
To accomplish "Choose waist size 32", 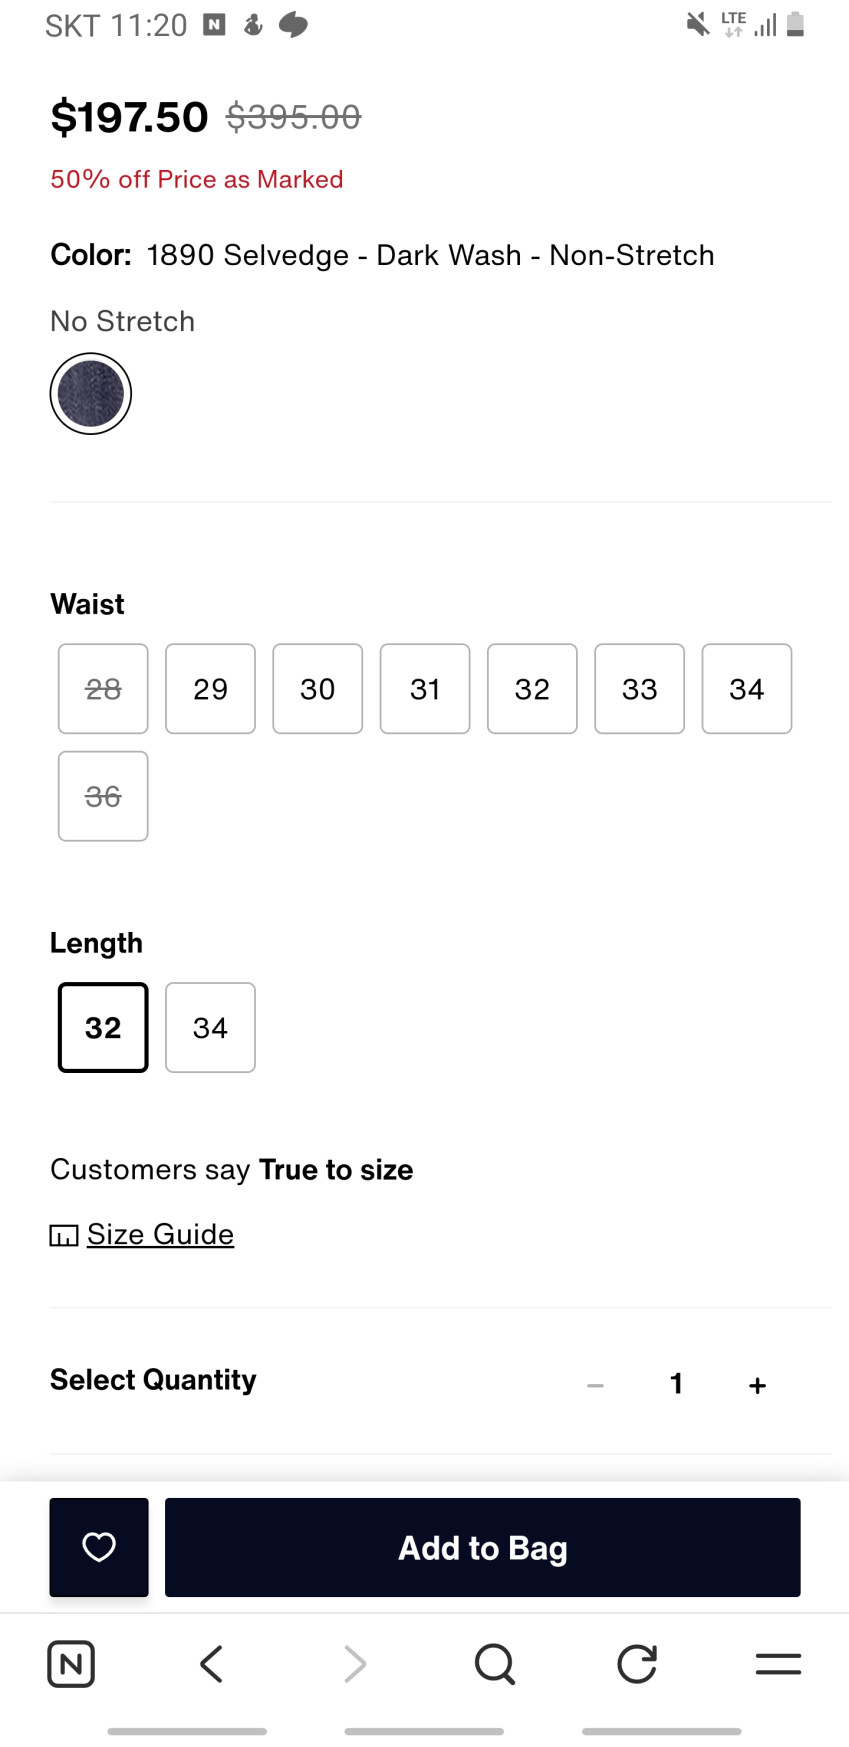I will (x=532, y=689).
